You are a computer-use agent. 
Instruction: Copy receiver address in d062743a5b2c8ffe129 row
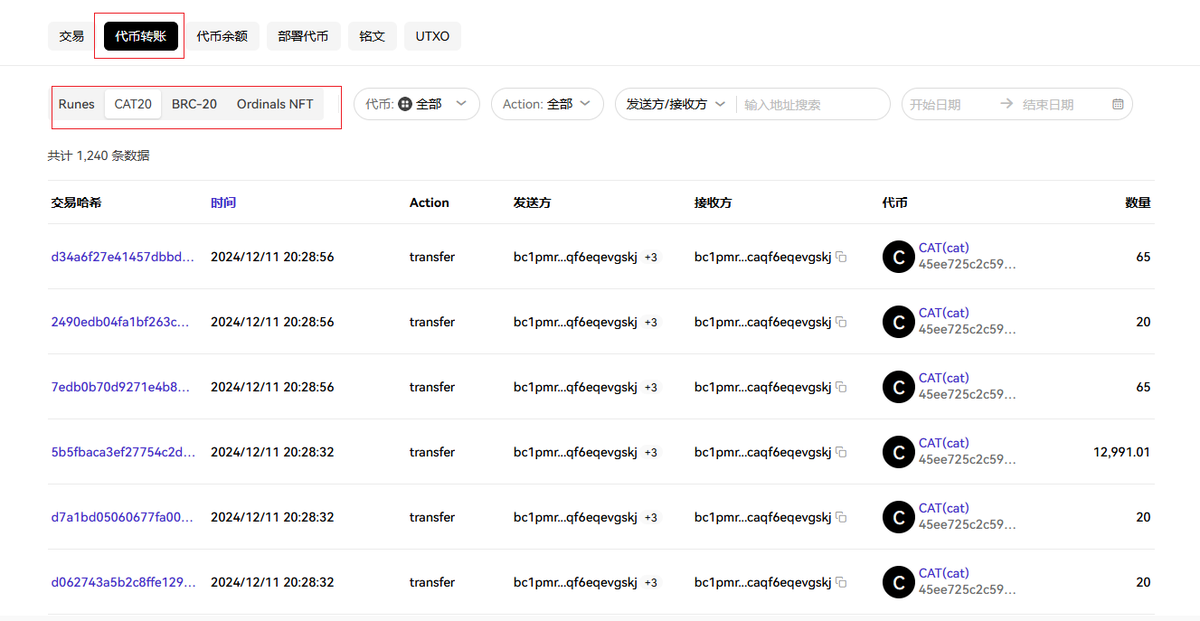tap(841, 582)
